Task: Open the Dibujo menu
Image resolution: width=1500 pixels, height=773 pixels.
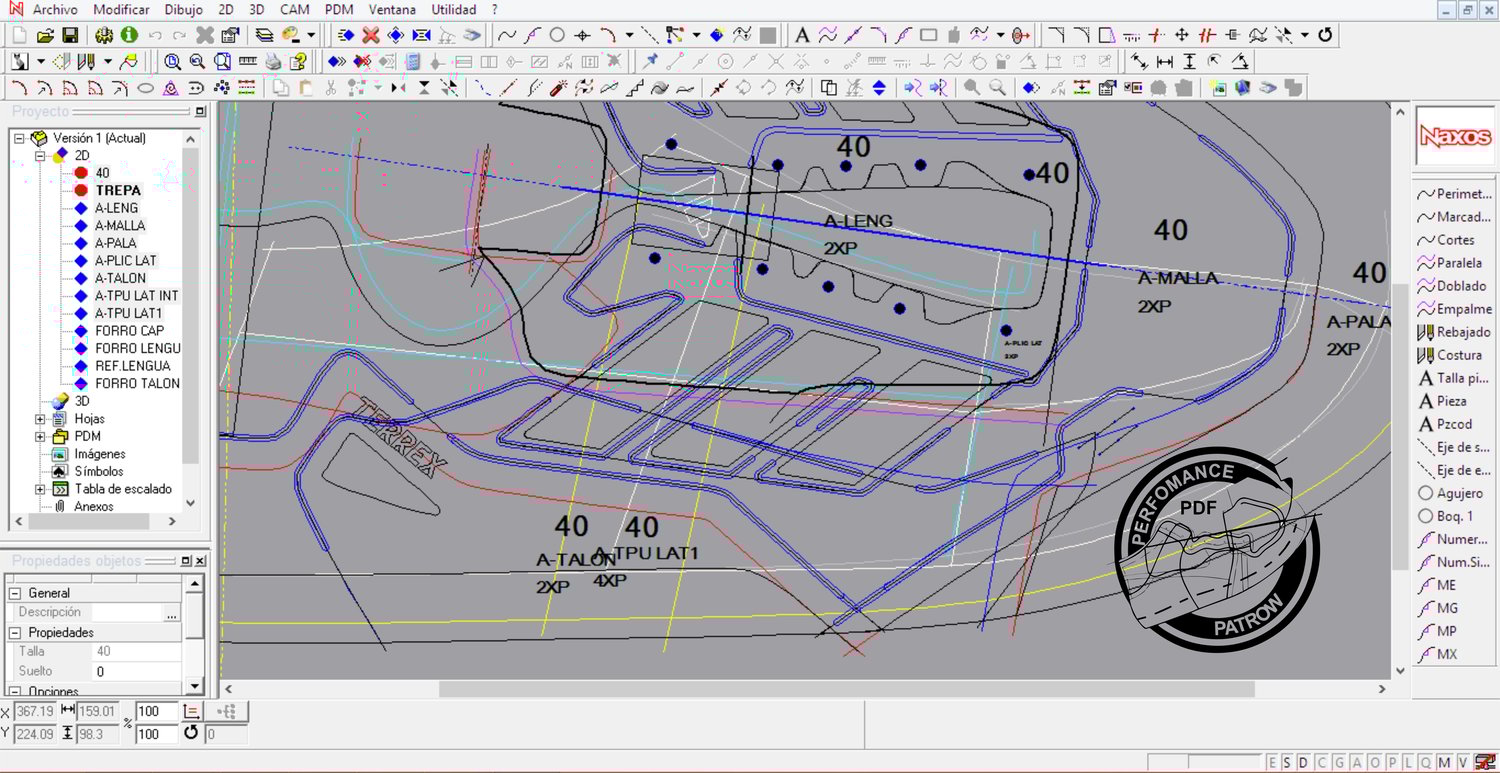Action: [183, 10]
